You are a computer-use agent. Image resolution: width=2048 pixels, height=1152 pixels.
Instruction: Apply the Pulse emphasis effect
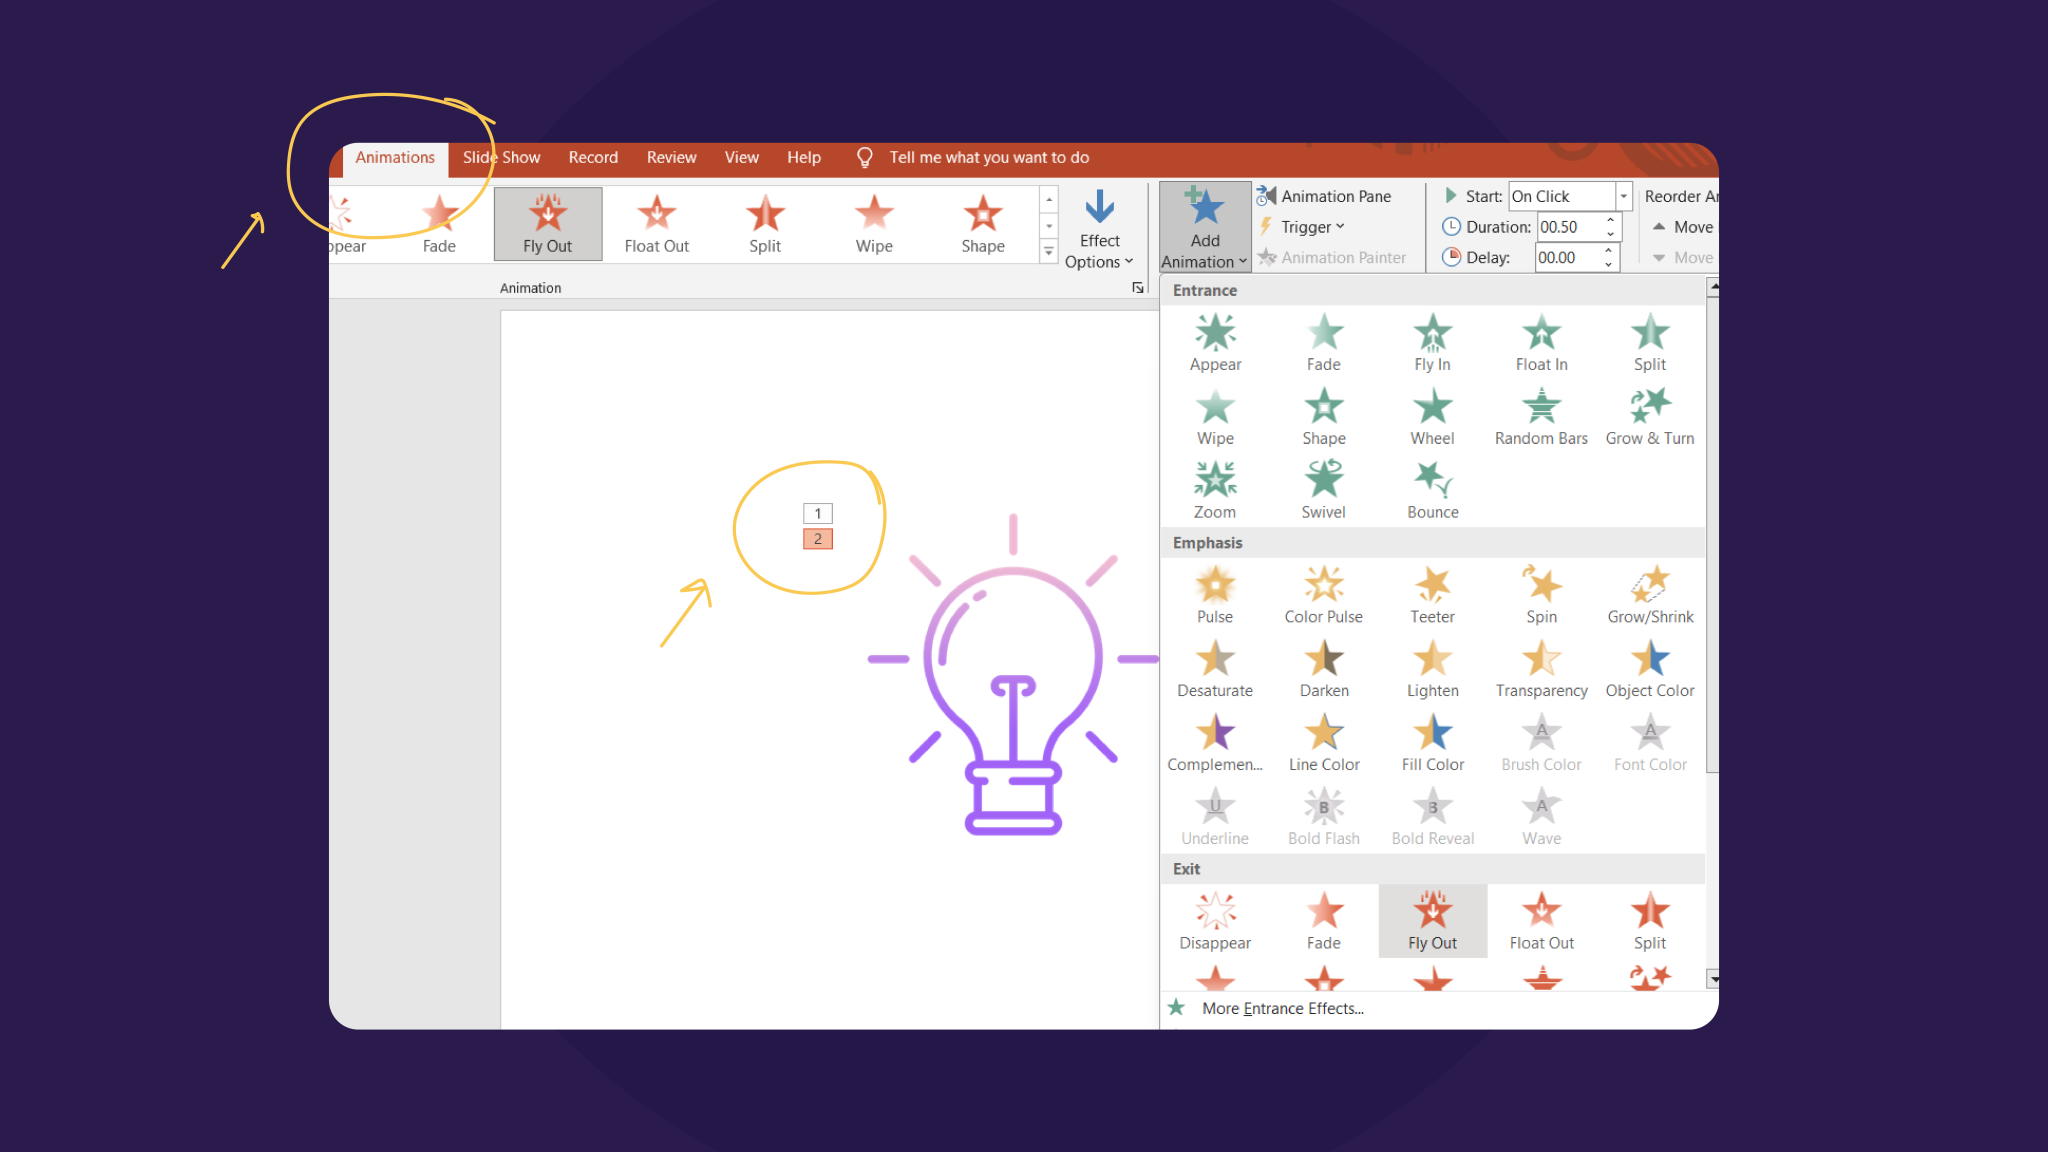coord(1215,596)
